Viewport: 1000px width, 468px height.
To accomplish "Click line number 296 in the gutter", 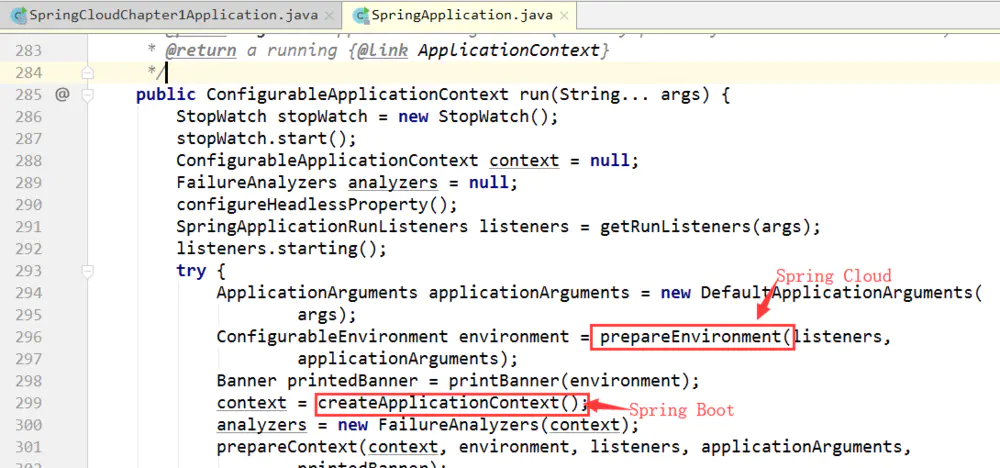I will pos(27,337).
